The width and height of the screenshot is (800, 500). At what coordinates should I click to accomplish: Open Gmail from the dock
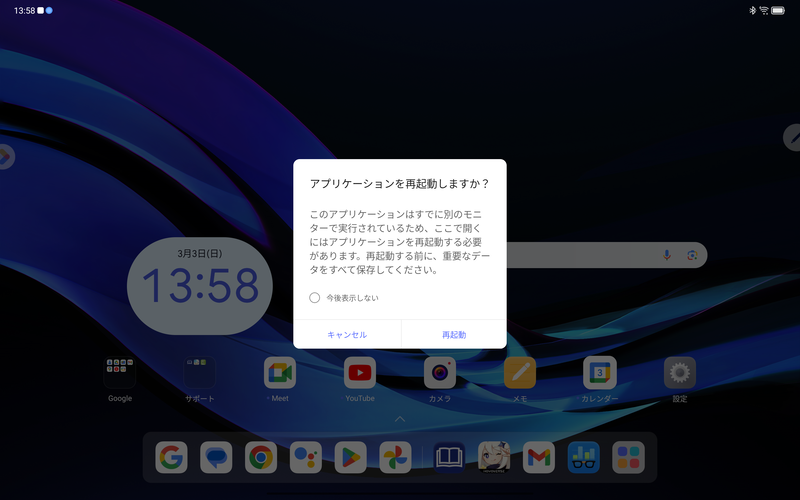click(x=539, y=457)
